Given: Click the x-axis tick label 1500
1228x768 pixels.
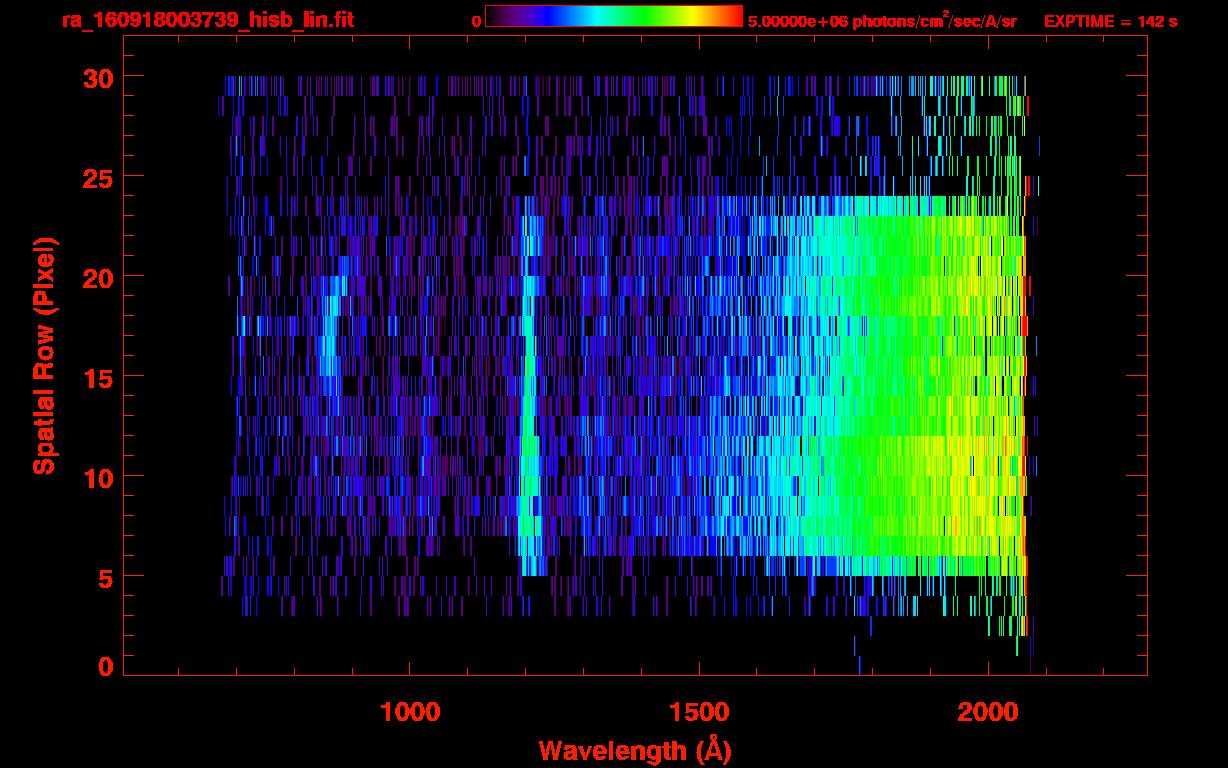Looking at the screenshot, I should tap(699, 711).
